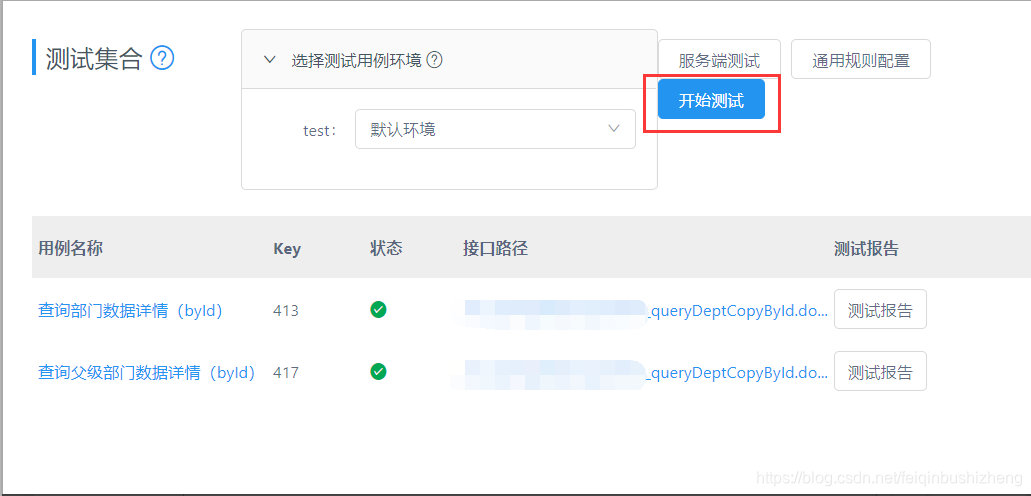Viewport: 1031px width, 496px height.
Task: Click the Key column header
Action: [x=287, y=249]
